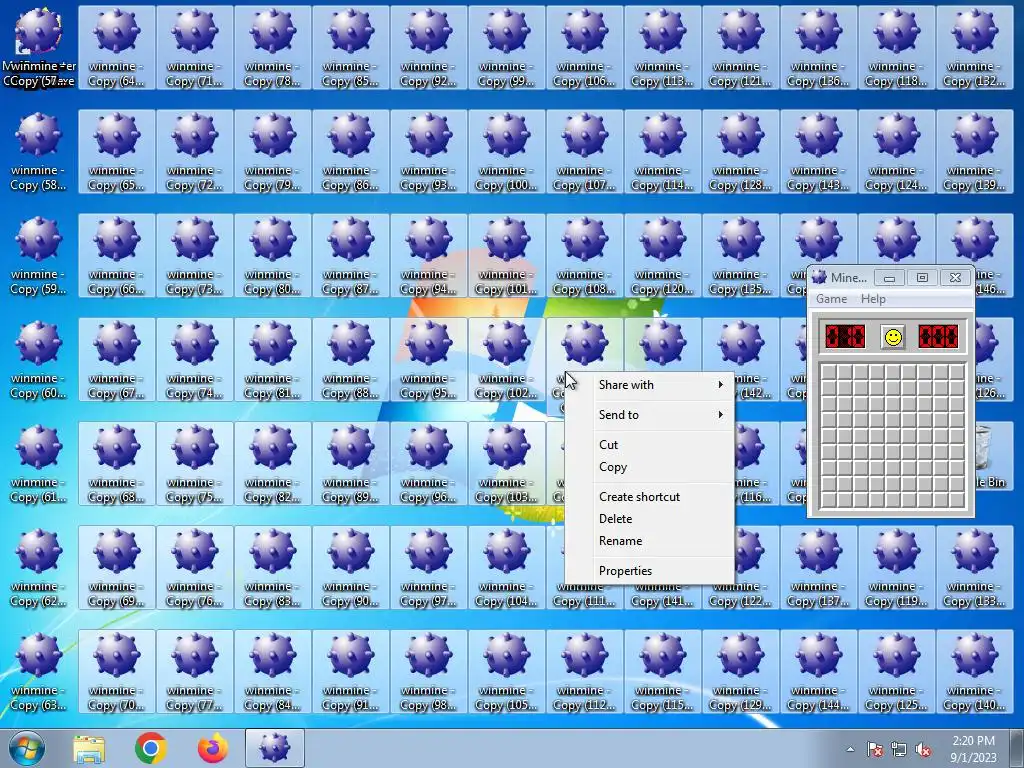
Task: Open the Game menu in Minesweeper
Action: coord(831,299)
